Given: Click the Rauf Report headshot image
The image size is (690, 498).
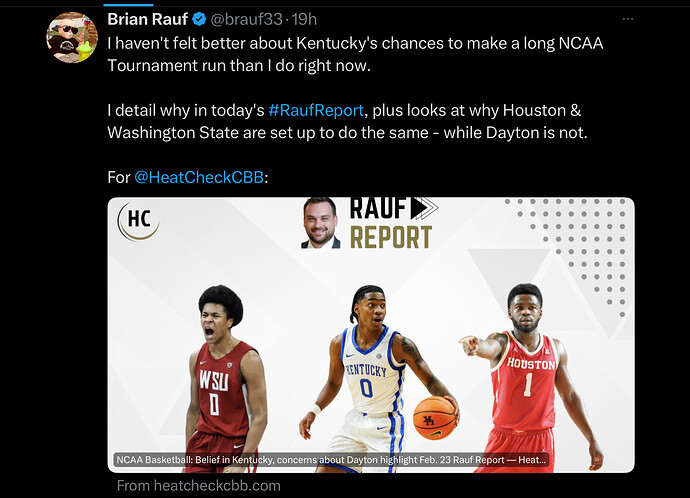Looking at the screenshot, I should click(x=320, y=223).
